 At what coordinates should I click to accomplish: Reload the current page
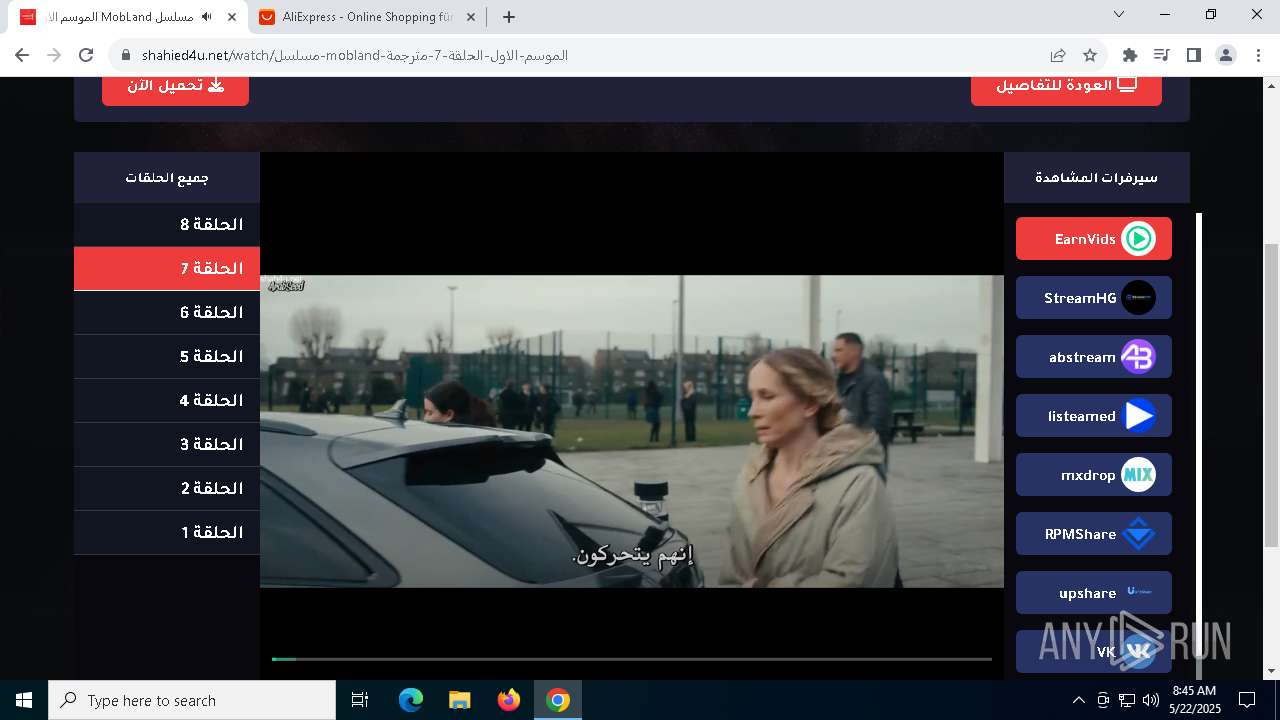pyautogui.click(x=86, y=55)
